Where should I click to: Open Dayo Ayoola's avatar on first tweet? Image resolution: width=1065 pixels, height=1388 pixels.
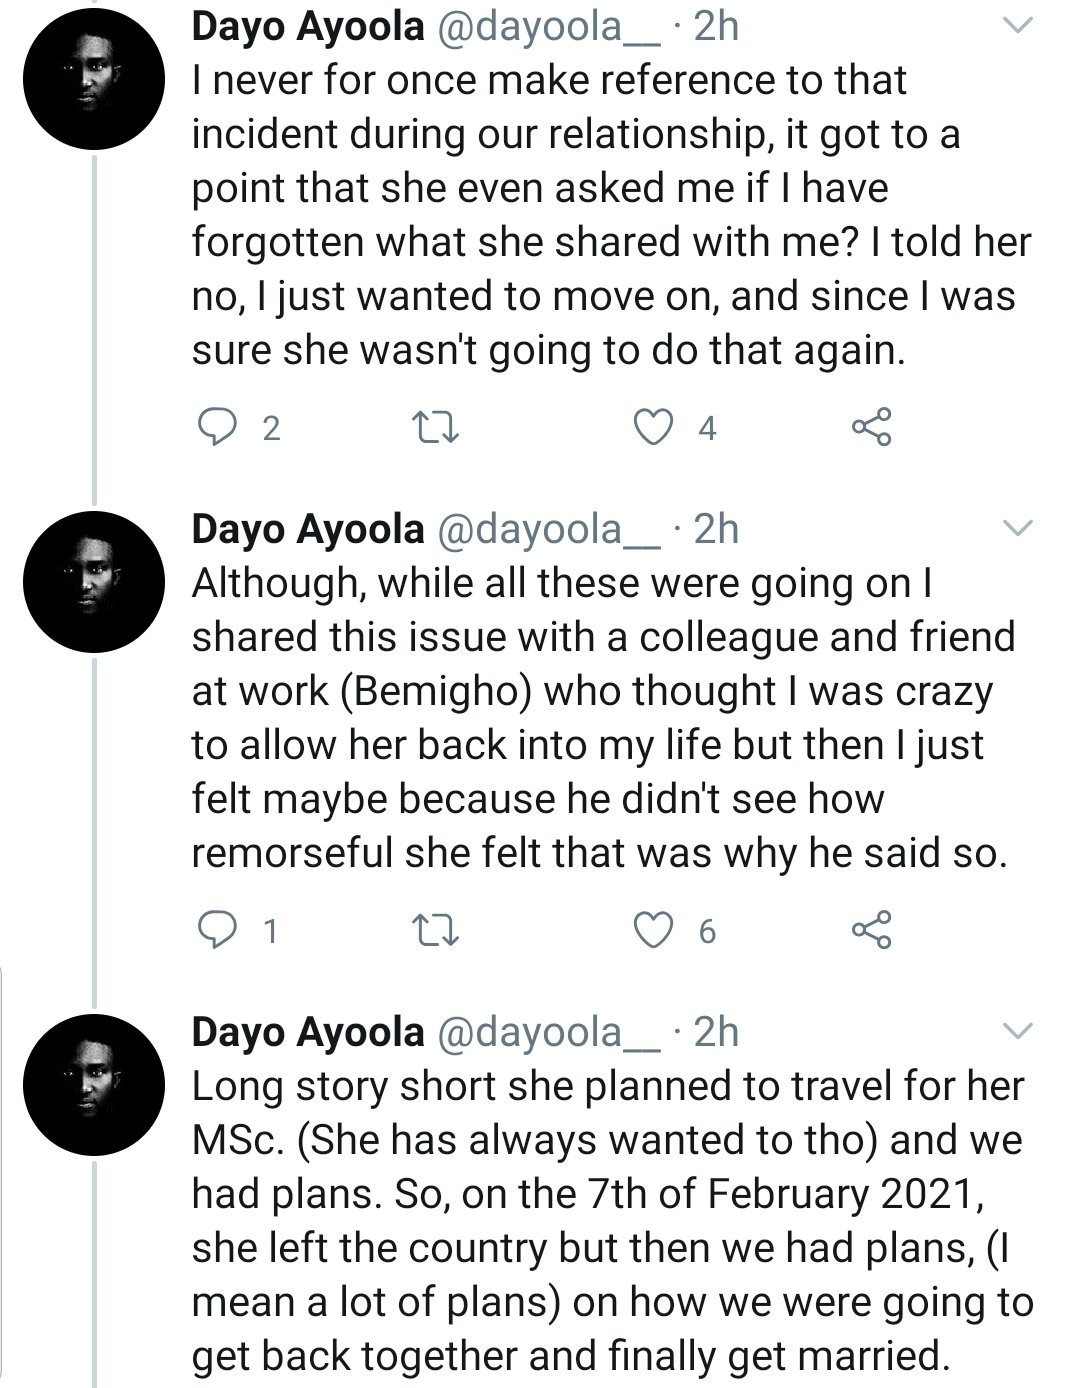pos(93,79)
